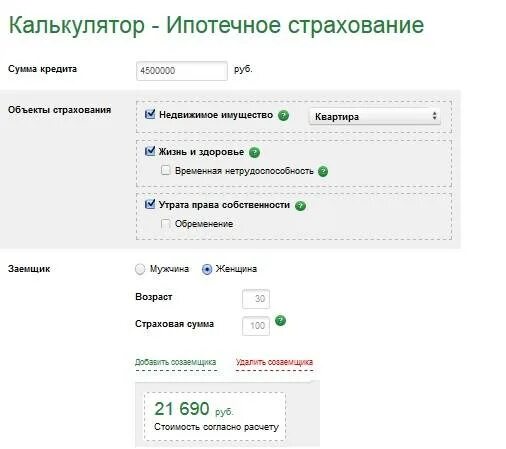Viewport: 506px width, 449px height.
Task: Uncheck the Недвижимое имущество checkbox
Action: 150,114
